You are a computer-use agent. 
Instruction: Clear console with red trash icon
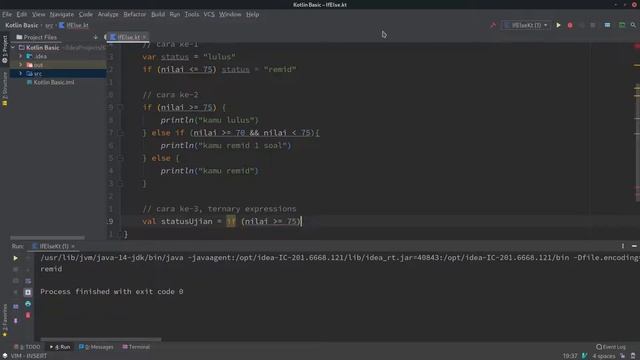point(28,315)
